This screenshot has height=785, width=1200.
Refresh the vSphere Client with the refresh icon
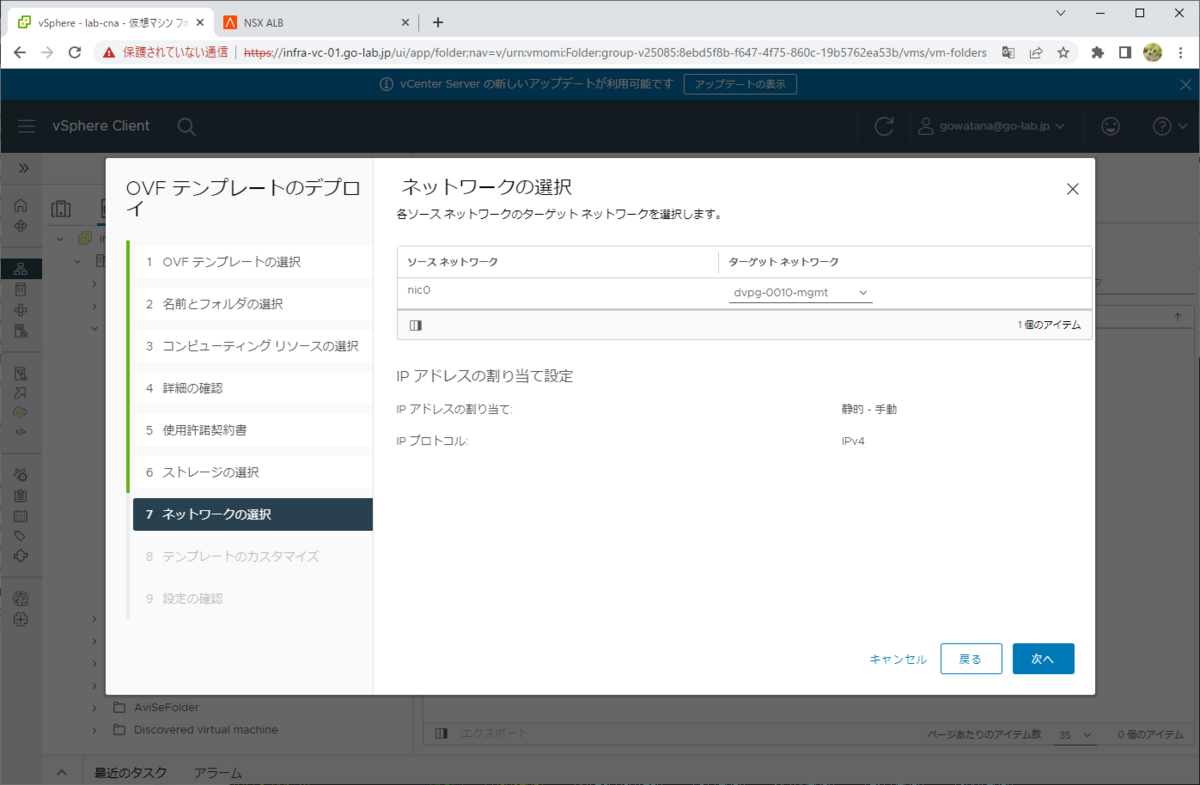[884, 126]
